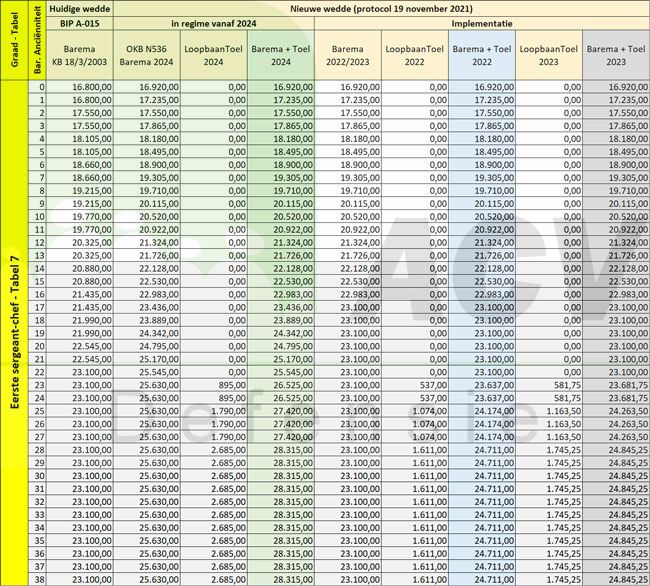Click the 'Barema + Toel 2023' column header

616,55
